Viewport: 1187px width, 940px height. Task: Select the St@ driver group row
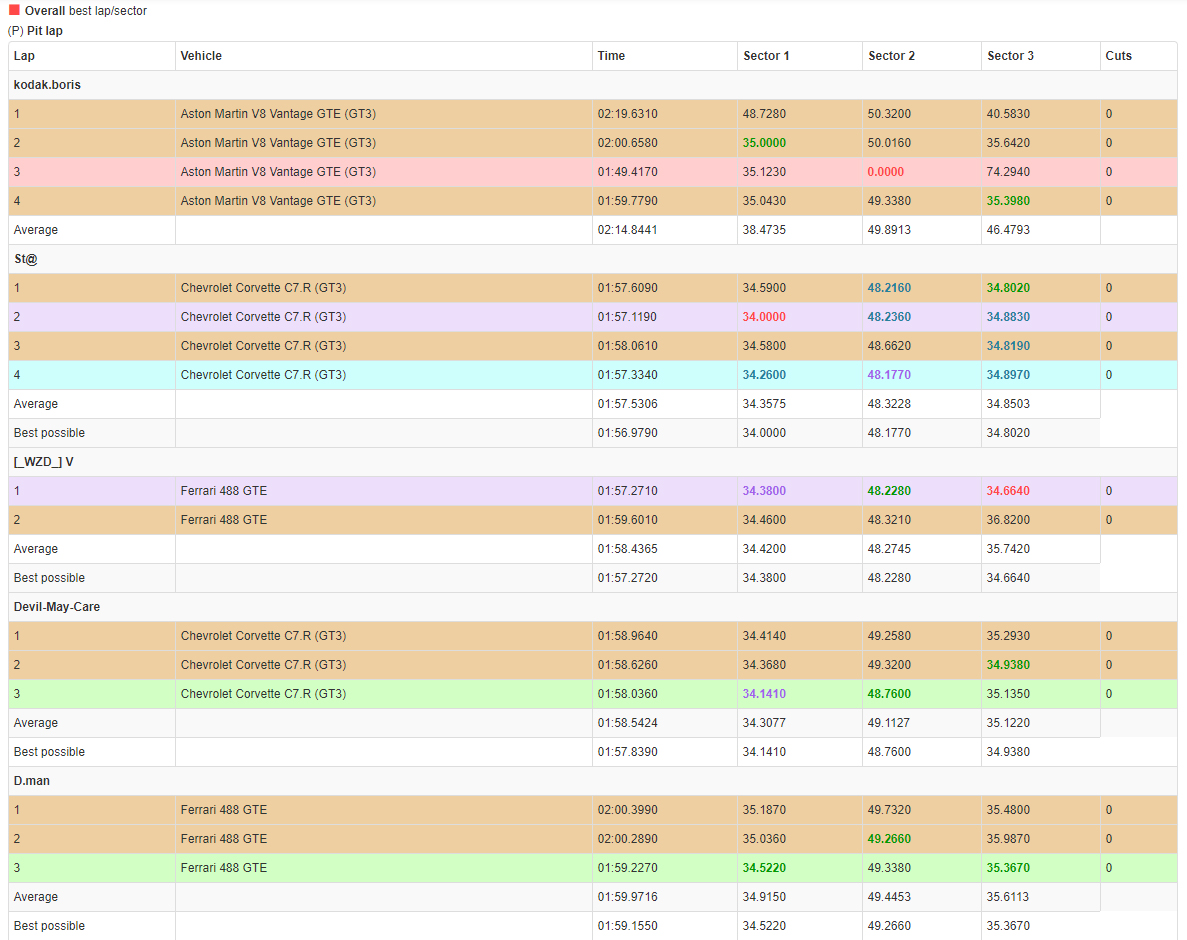(x=593, y=259)
